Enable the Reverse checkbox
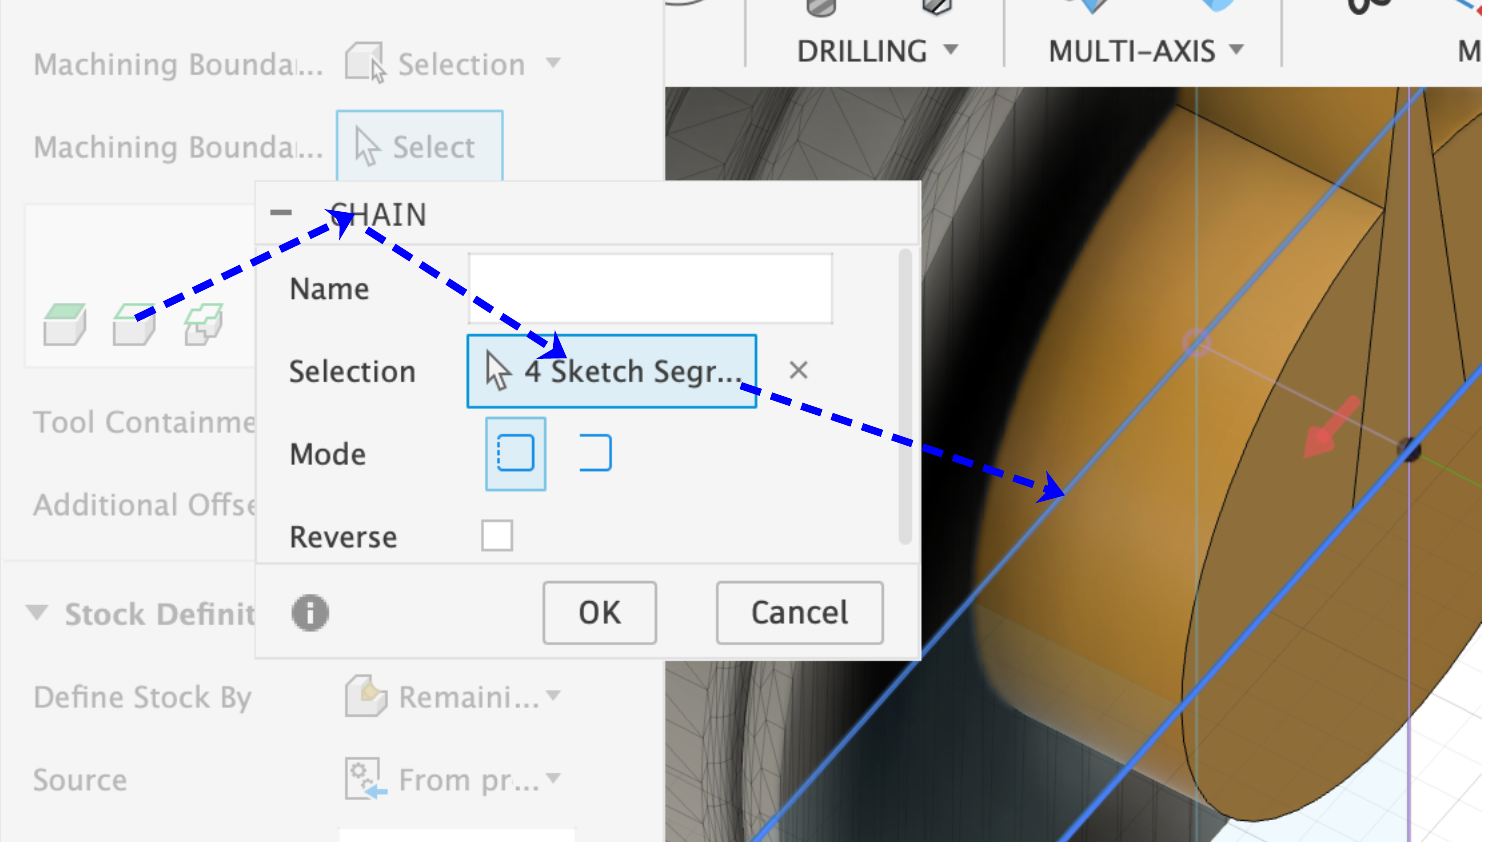This screenshot has height=842, width=1486. (497, 536)
